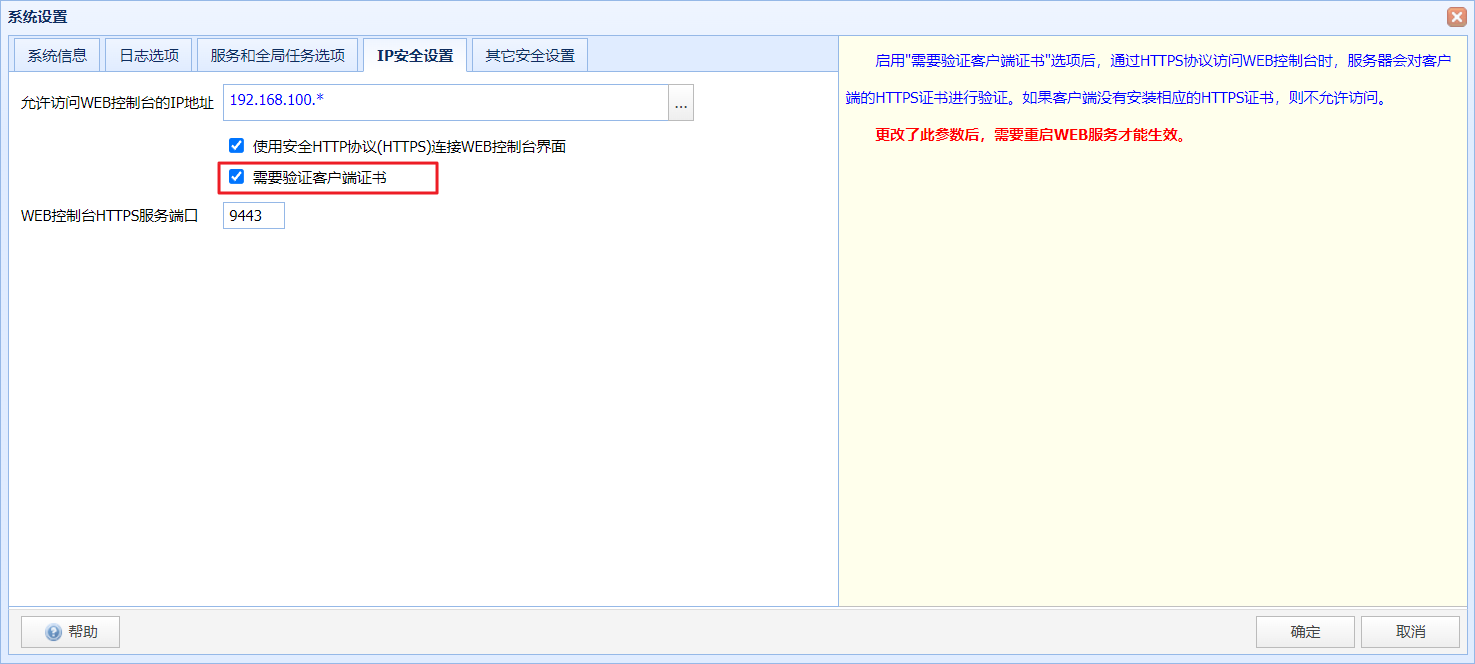Click the 系统设置 title bar text

coord(38,17)
